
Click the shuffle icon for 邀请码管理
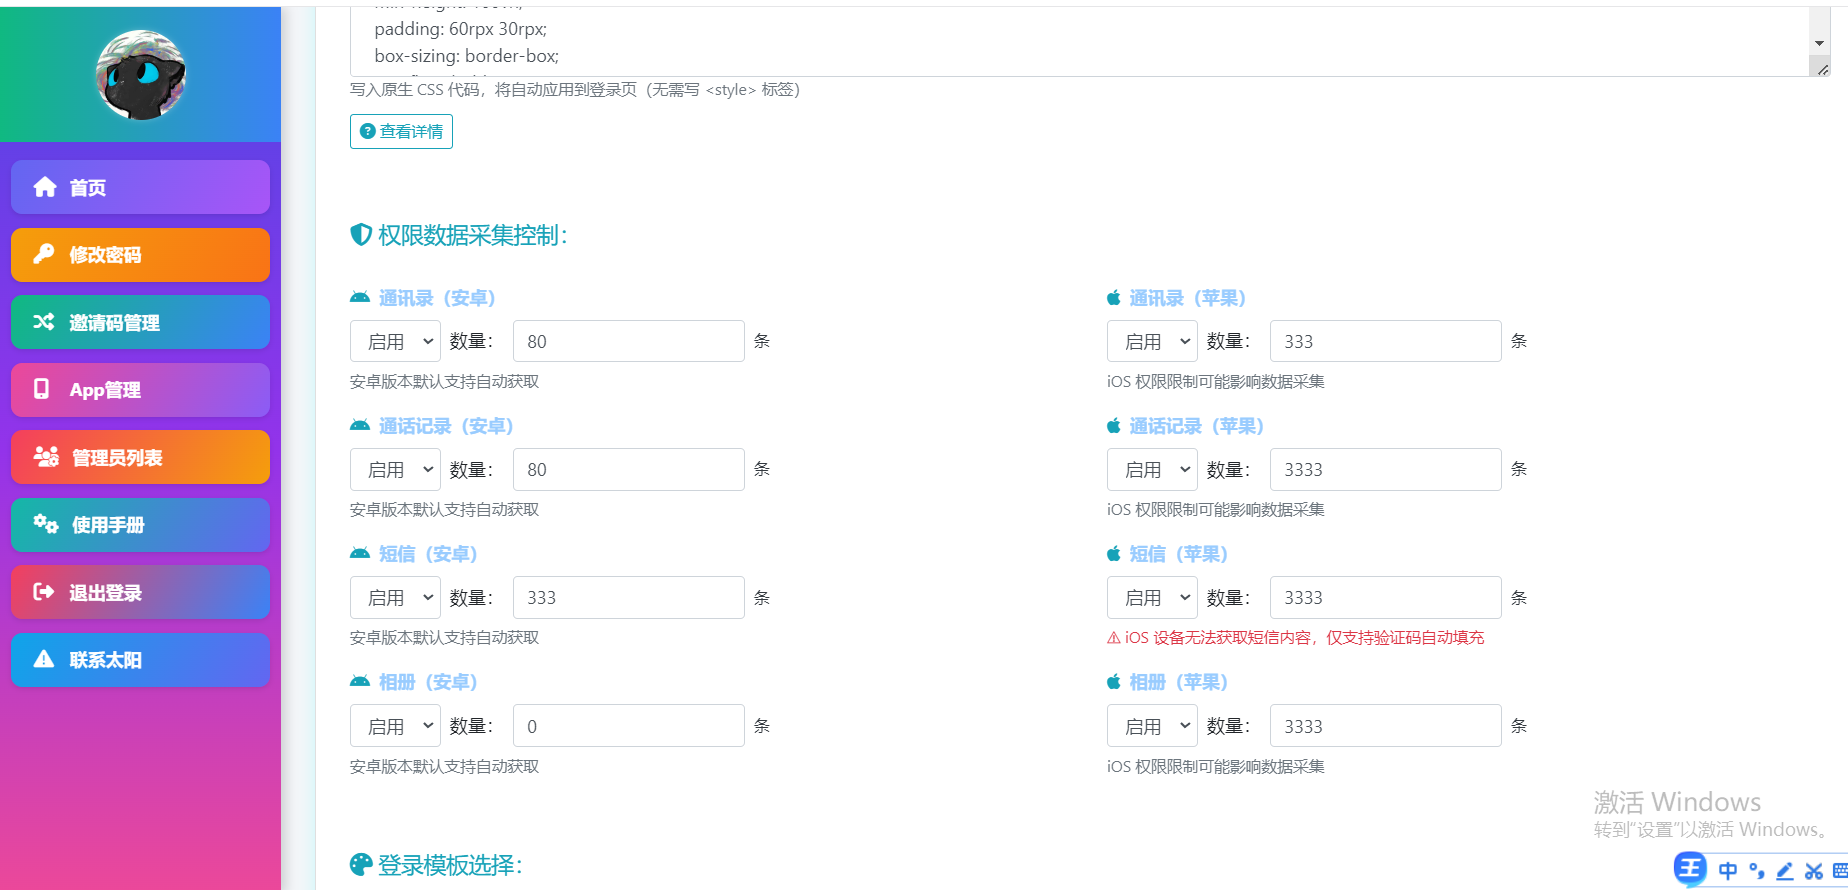click(x=44, y=322)
